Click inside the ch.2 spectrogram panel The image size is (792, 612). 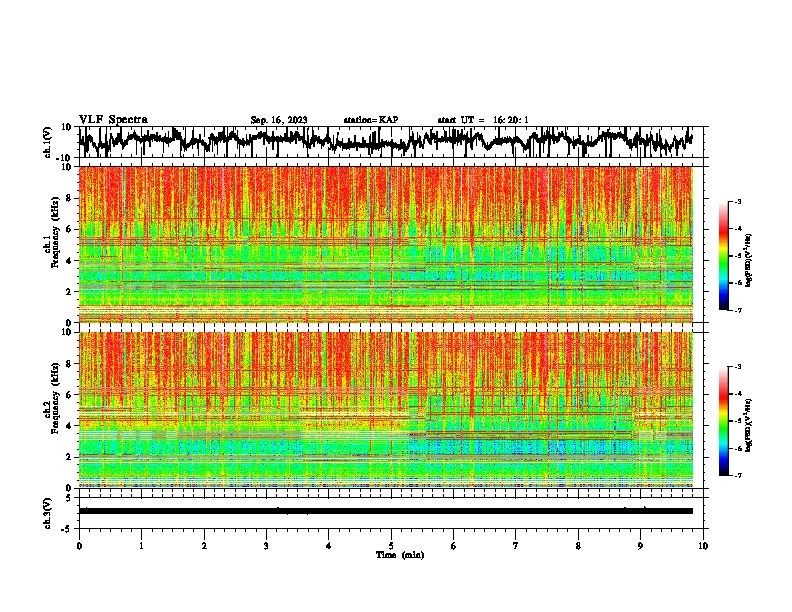click(386, 410)
